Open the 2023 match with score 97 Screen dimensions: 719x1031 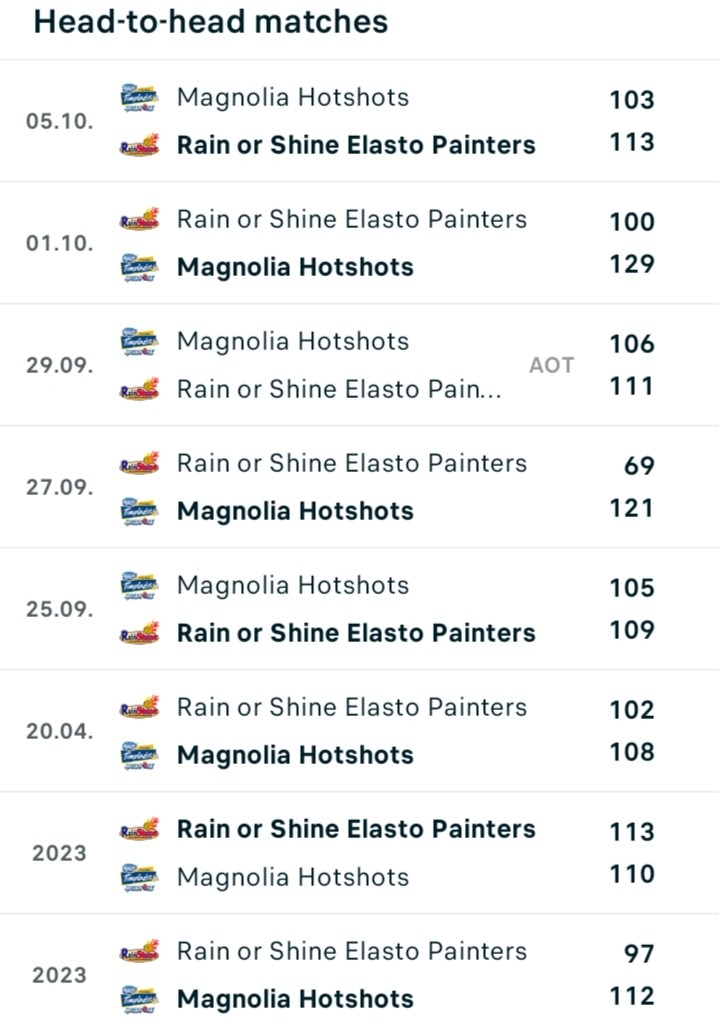coord(359,975)
